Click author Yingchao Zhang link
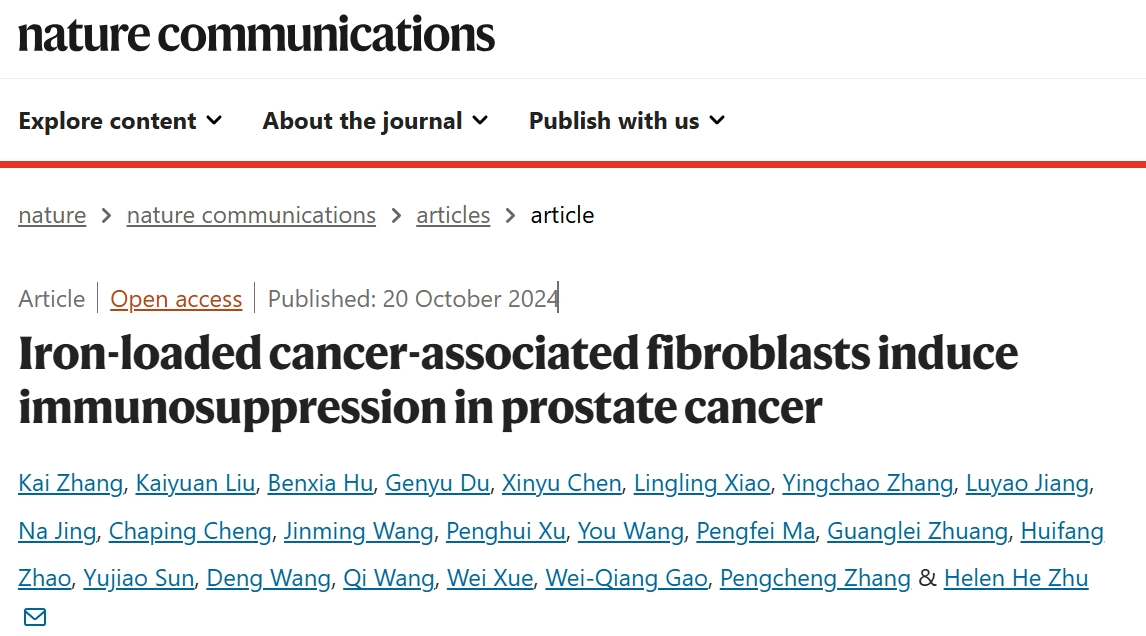The image size is (1146, 636). coord(868,483)
